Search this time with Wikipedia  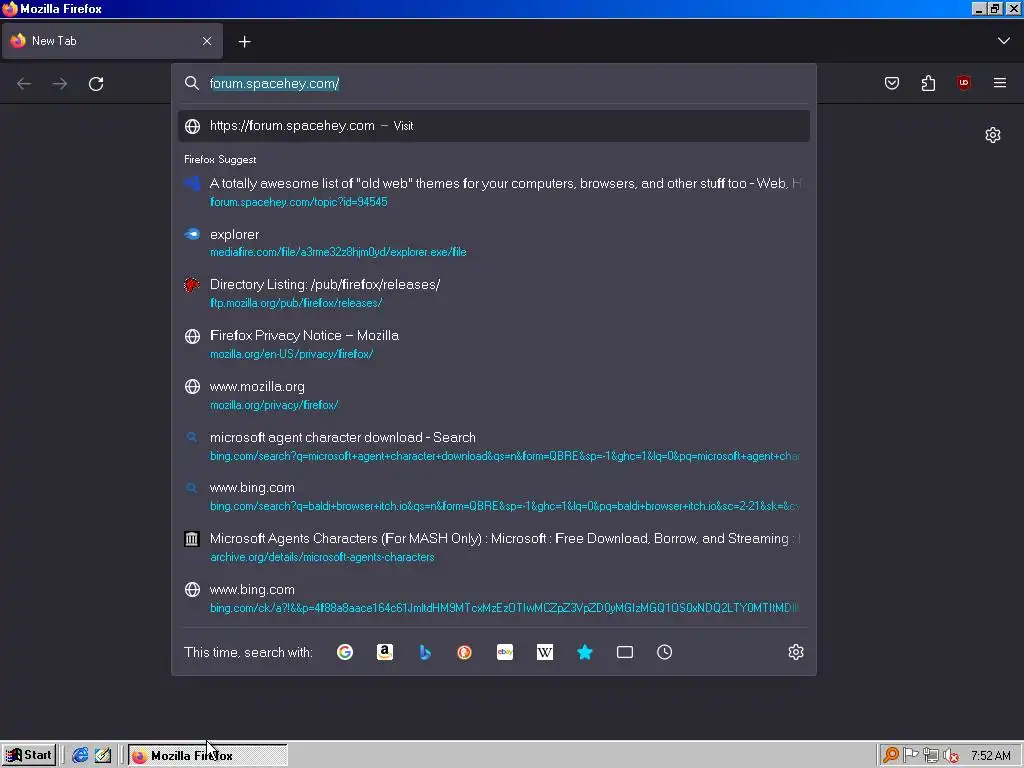(545, 652)
